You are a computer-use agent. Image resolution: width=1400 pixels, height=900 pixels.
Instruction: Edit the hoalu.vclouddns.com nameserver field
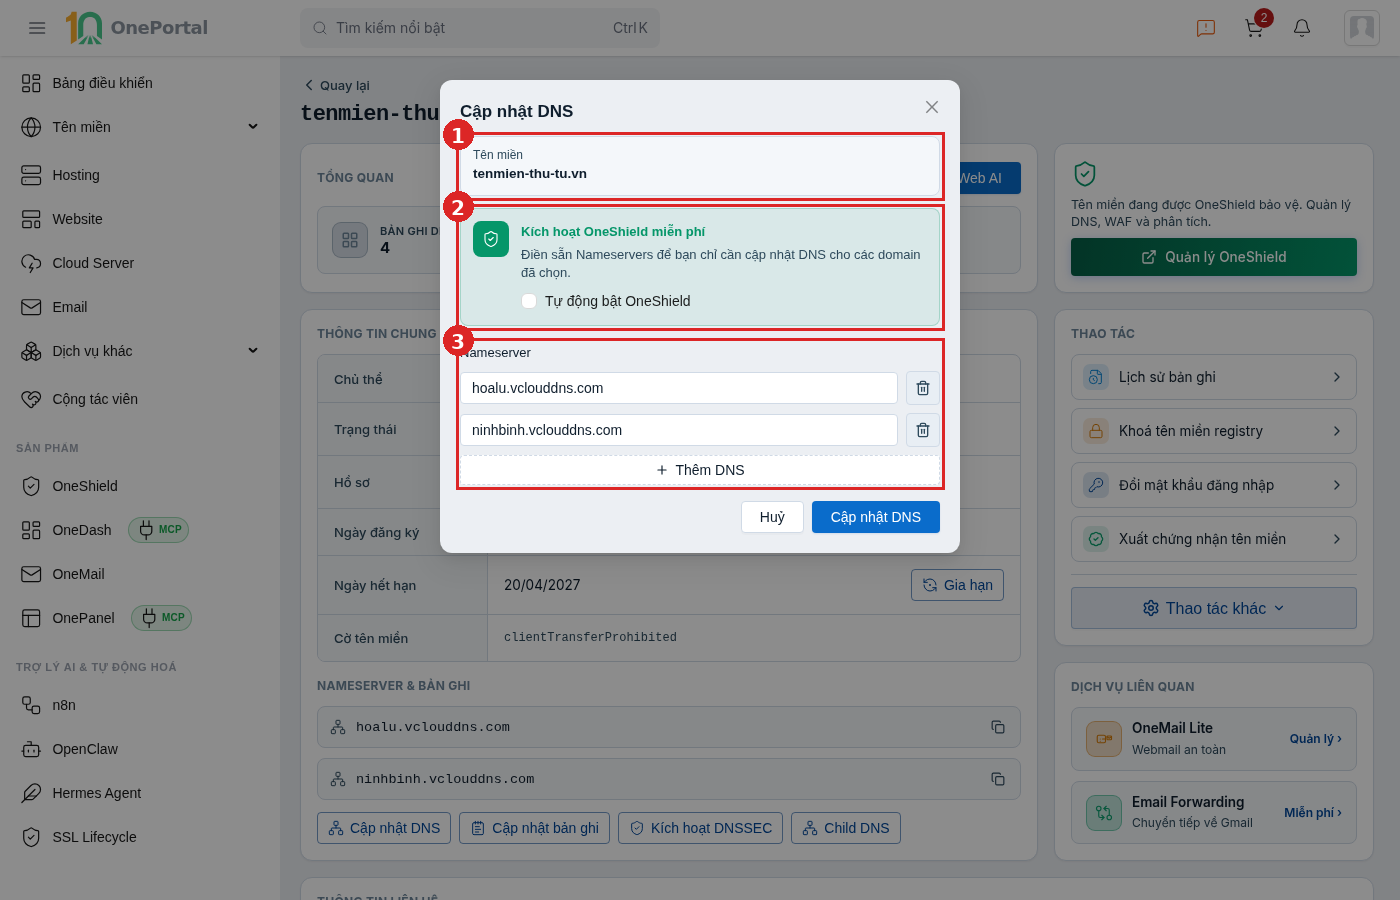(x=679, y=388)
